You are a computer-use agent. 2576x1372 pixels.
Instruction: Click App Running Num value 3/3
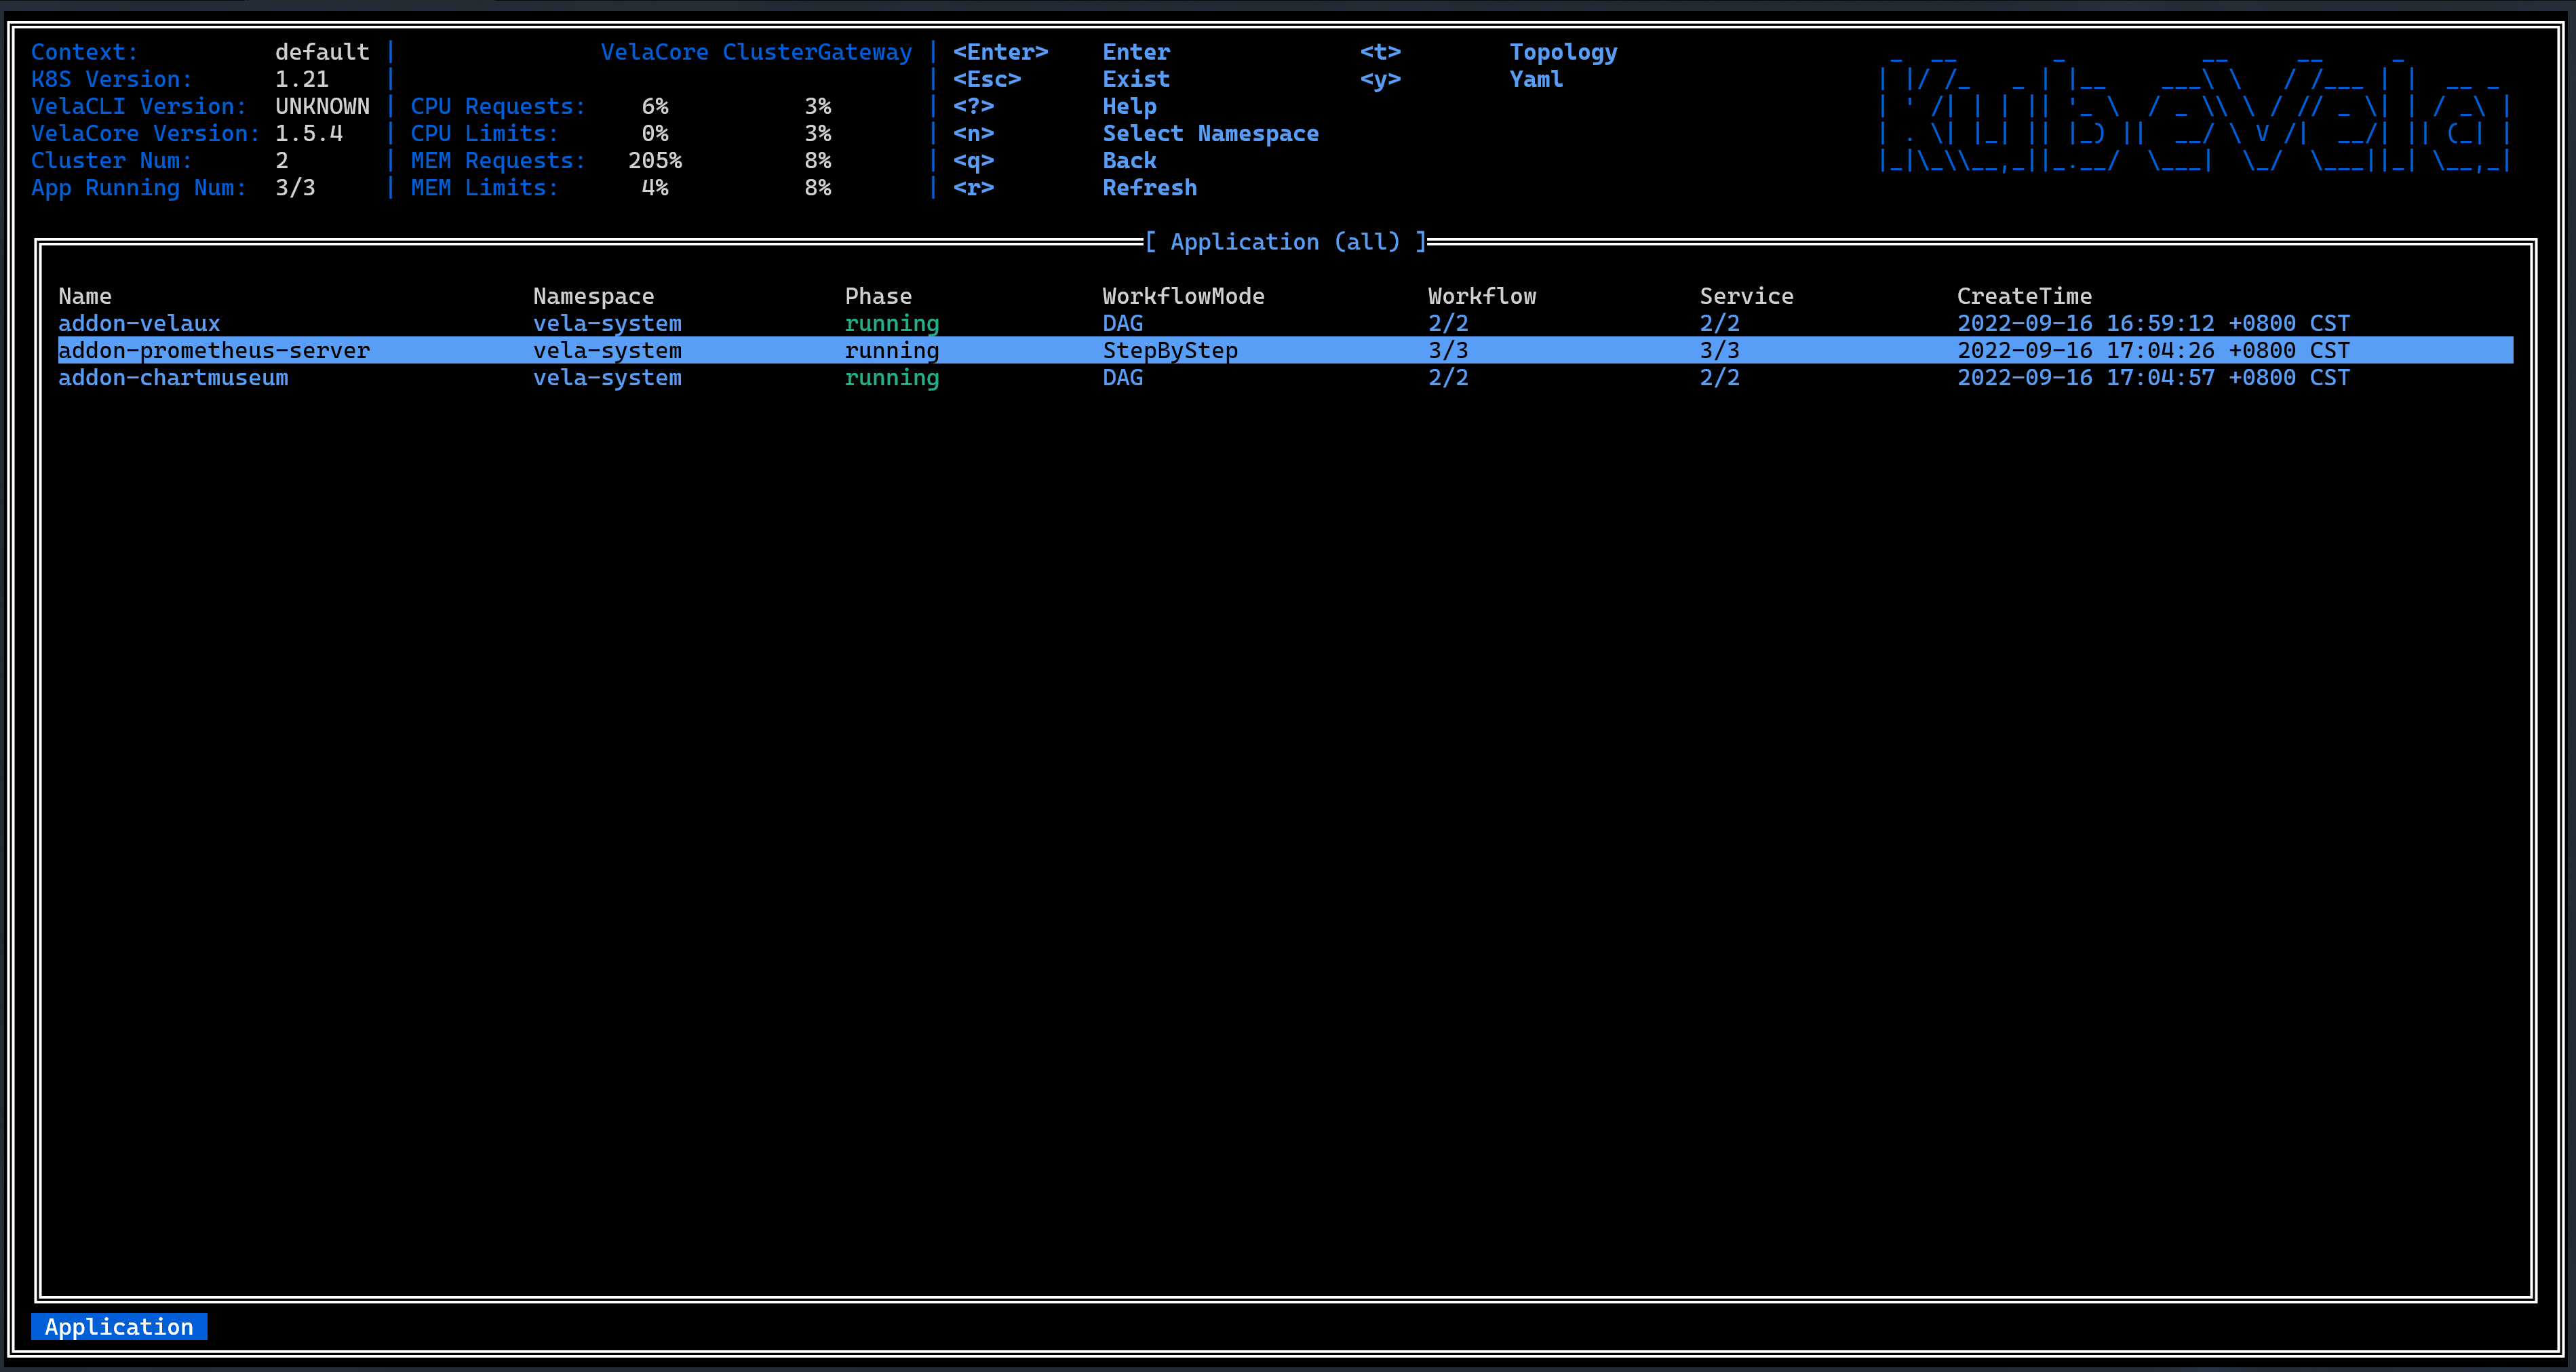pos(295,187)
